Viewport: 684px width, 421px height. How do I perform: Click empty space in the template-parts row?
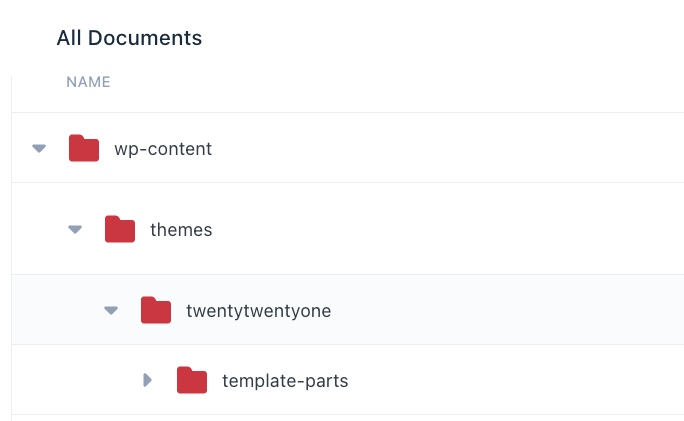tap(515, 380)
